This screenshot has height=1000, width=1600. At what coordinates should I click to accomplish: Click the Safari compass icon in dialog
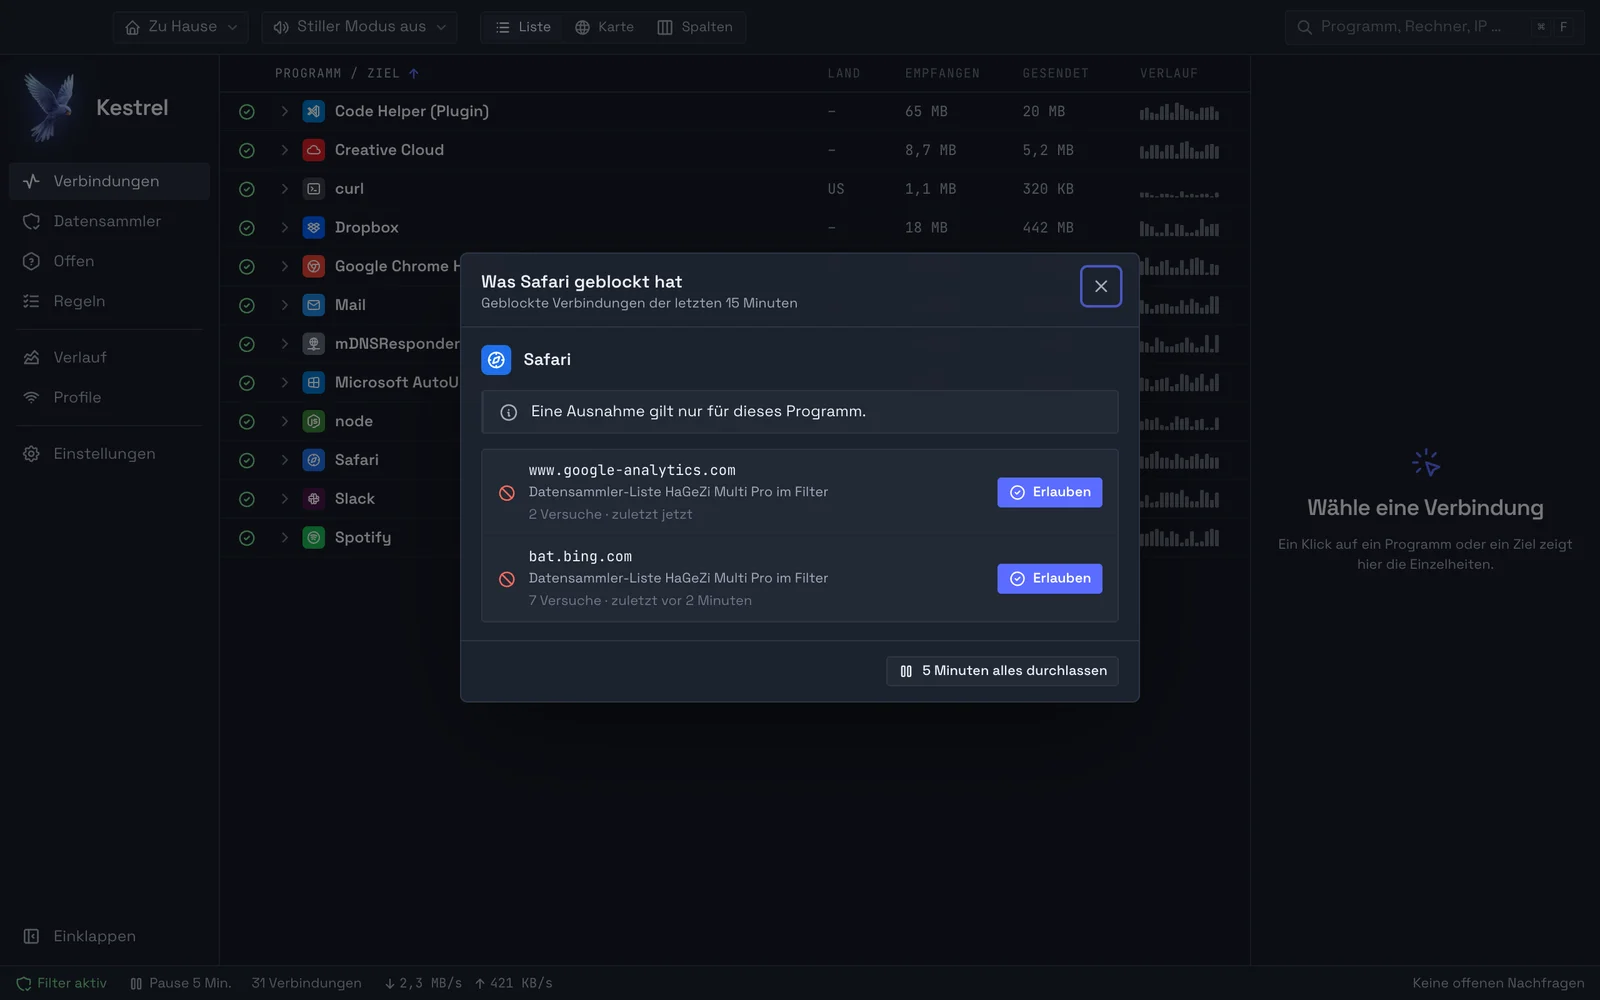pos(496,360)
